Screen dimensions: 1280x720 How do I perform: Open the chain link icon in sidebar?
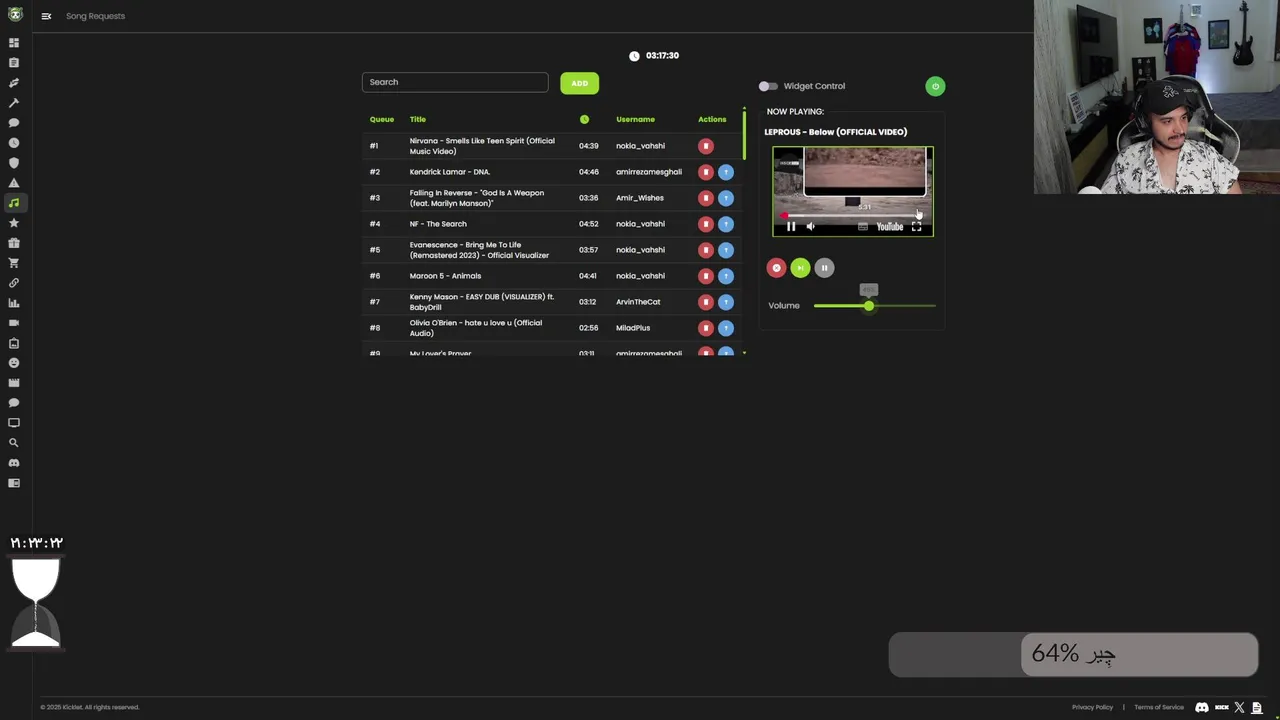(14, 283)
